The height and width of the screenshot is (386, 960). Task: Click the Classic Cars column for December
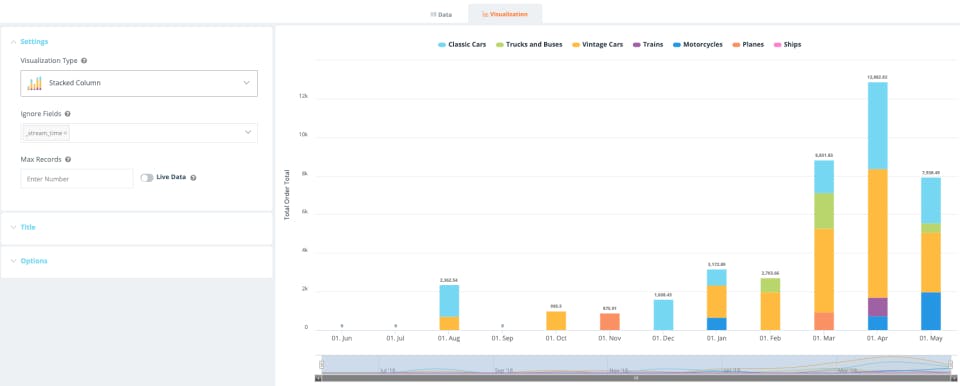[663, 315]
